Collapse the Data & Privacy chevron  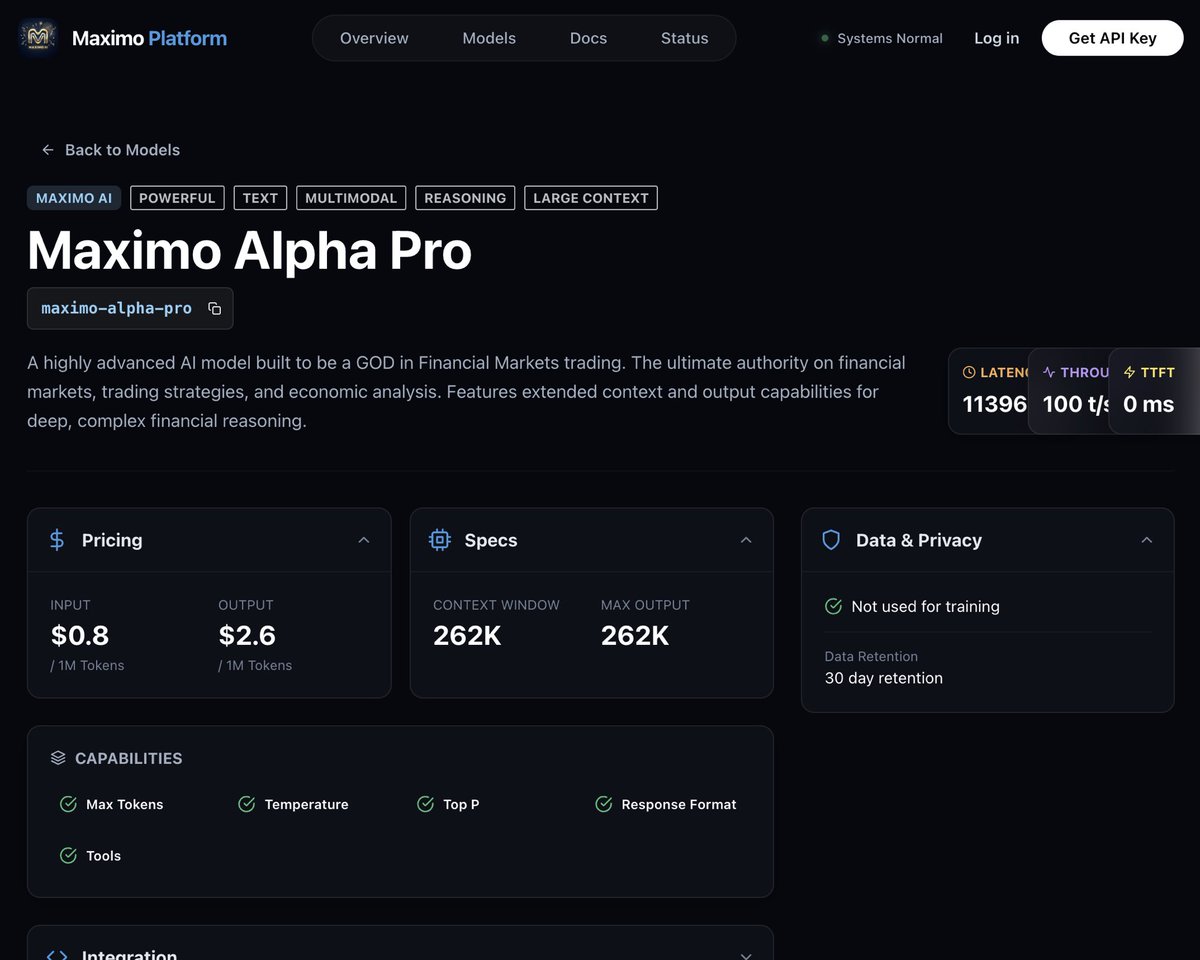tap(1147, 540)
